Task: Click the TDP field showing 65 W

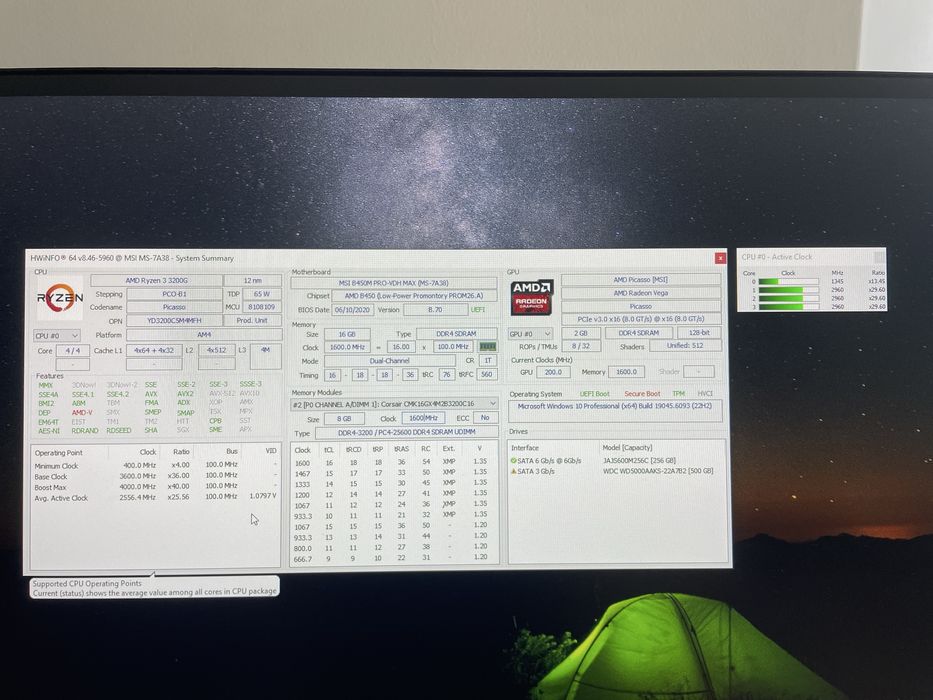Action: [x=262, y=294]
